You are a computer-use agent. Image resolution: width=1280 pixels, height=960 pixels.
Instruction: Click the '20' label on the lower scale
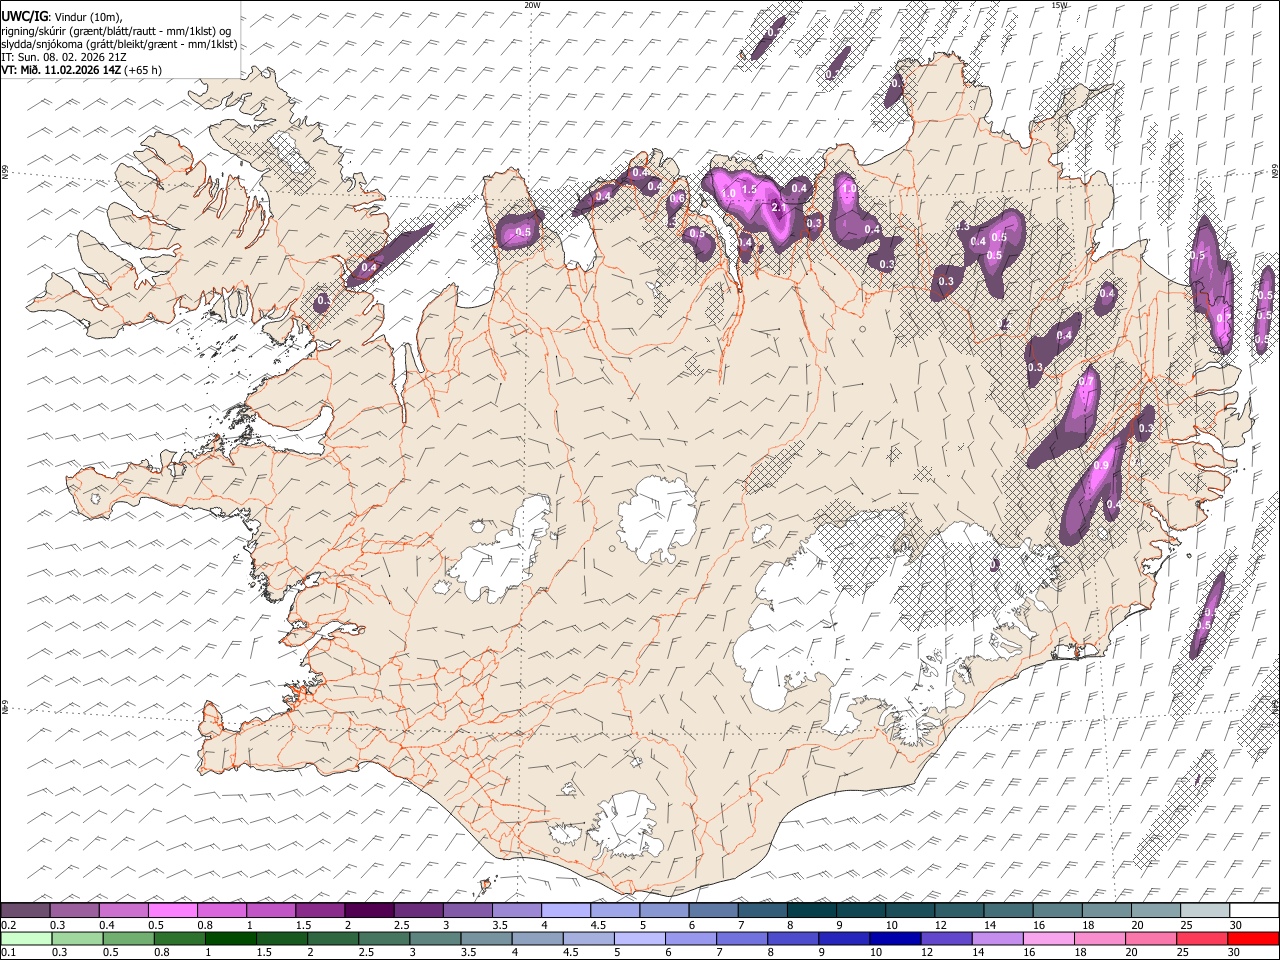pos(1131,953)
